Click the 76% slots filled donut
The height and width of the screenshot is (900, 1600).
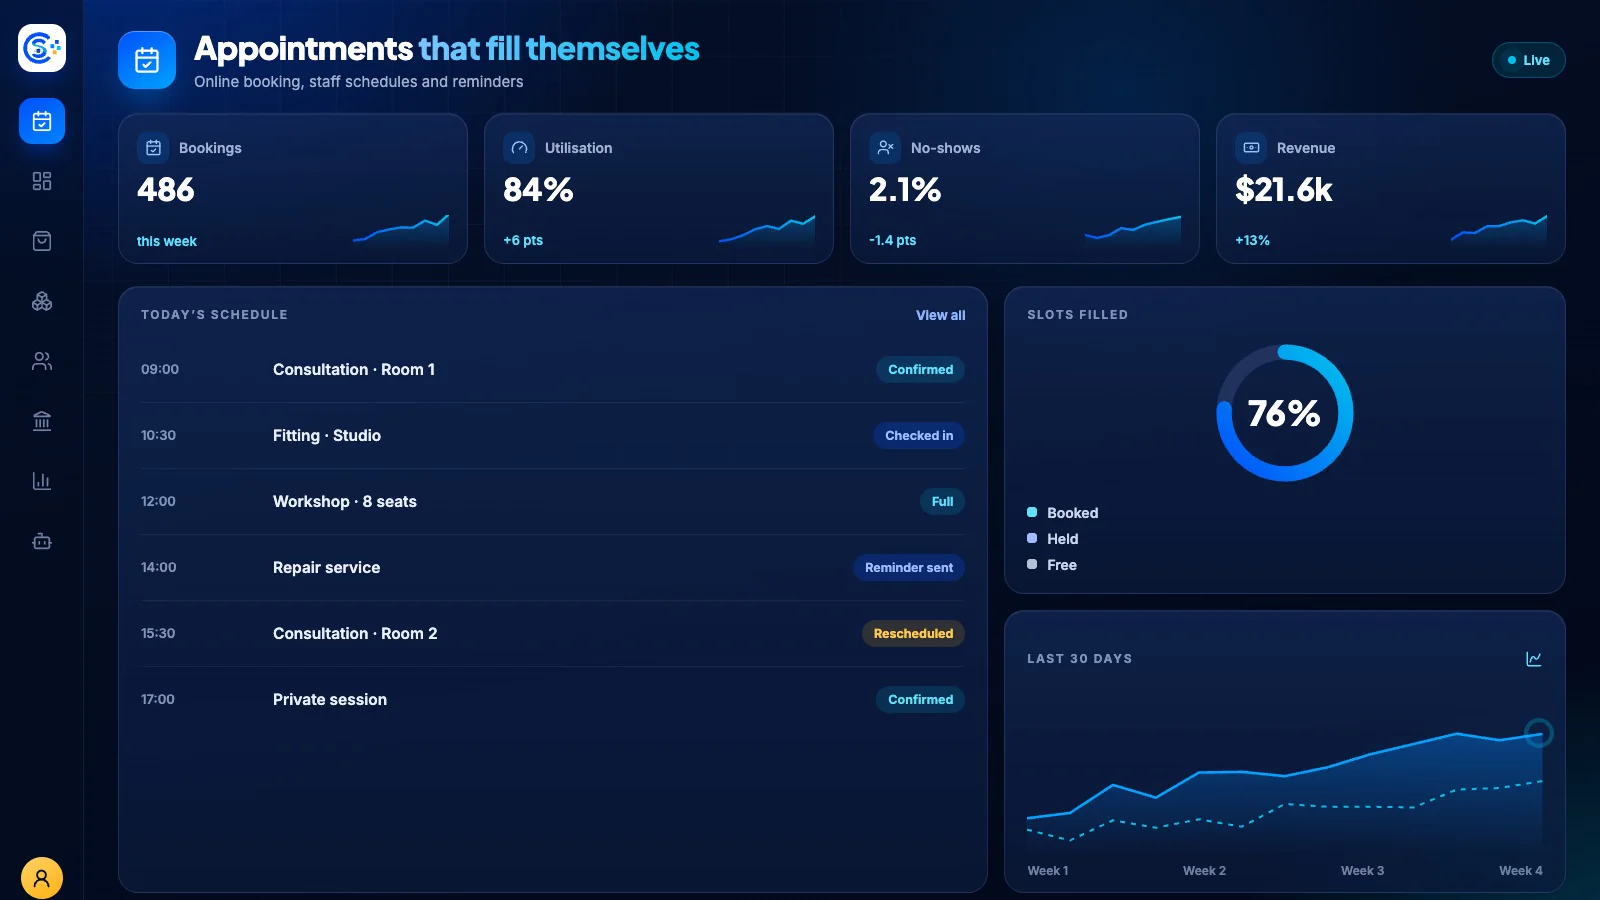click(1285, 413)
